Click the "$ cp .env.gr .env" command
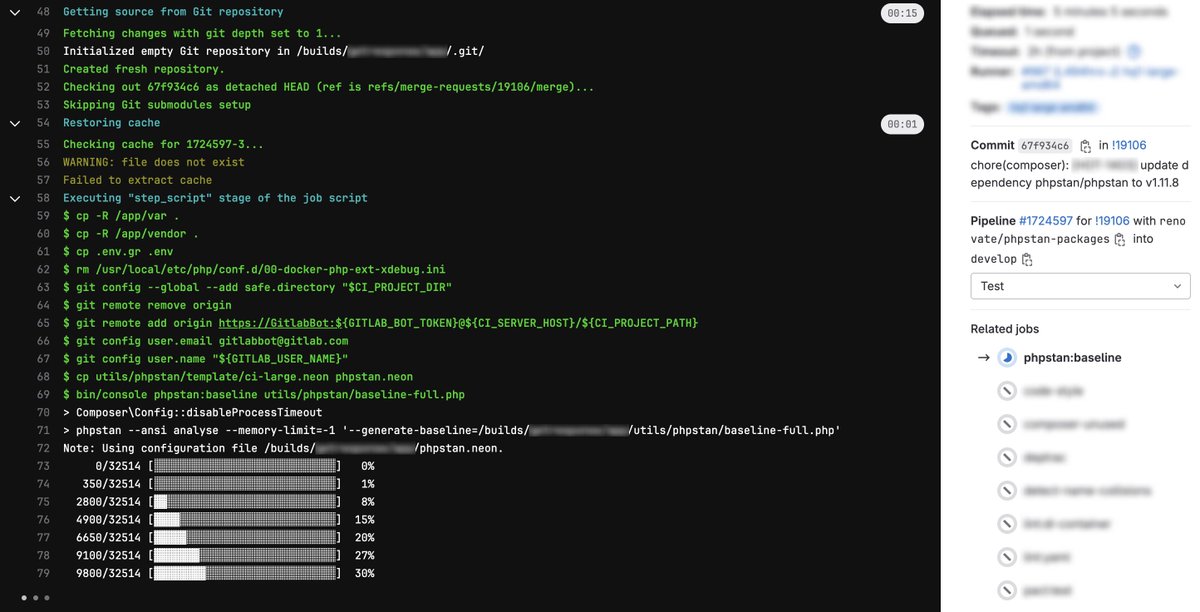The height and width of the screenshot is (612, 1200). tap(117, 252)
